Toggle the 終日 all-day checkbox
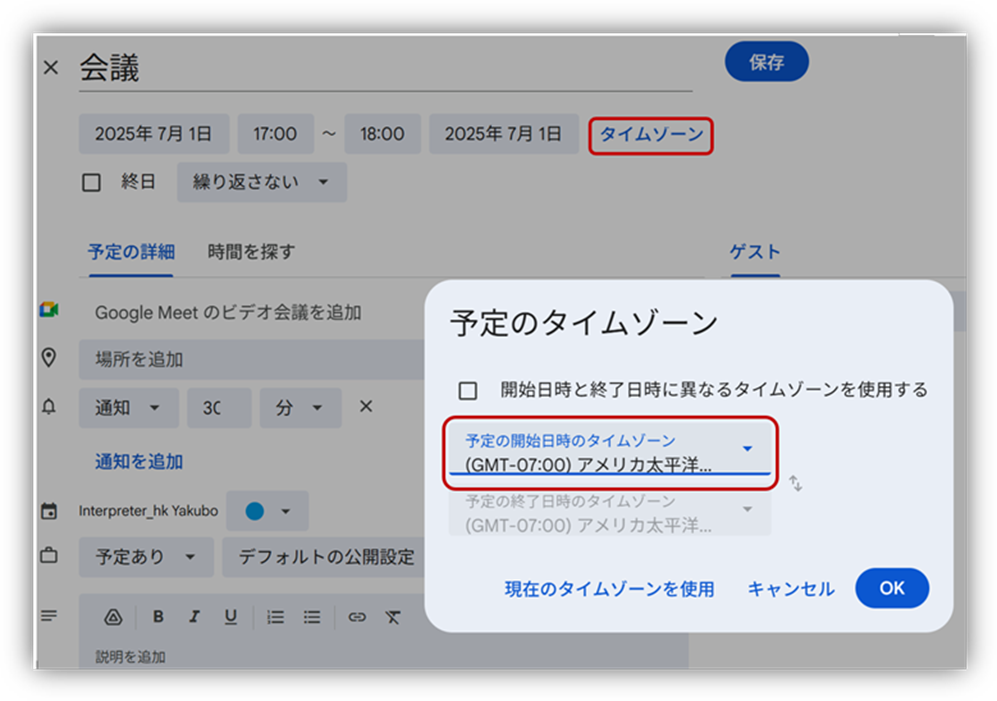This screenshot has height=701, width=997. click(x=92, y=182)
